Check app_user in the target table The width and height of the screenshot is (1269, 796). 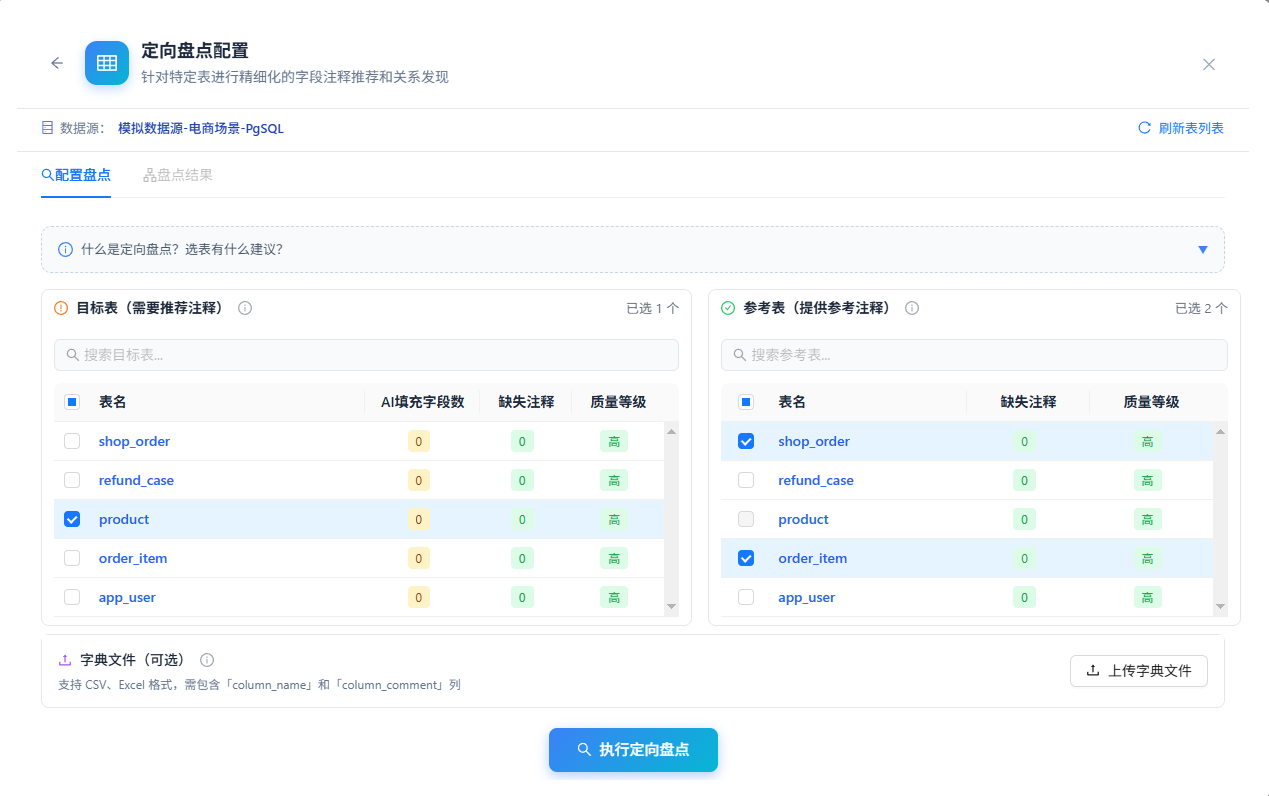click(72, 597)
